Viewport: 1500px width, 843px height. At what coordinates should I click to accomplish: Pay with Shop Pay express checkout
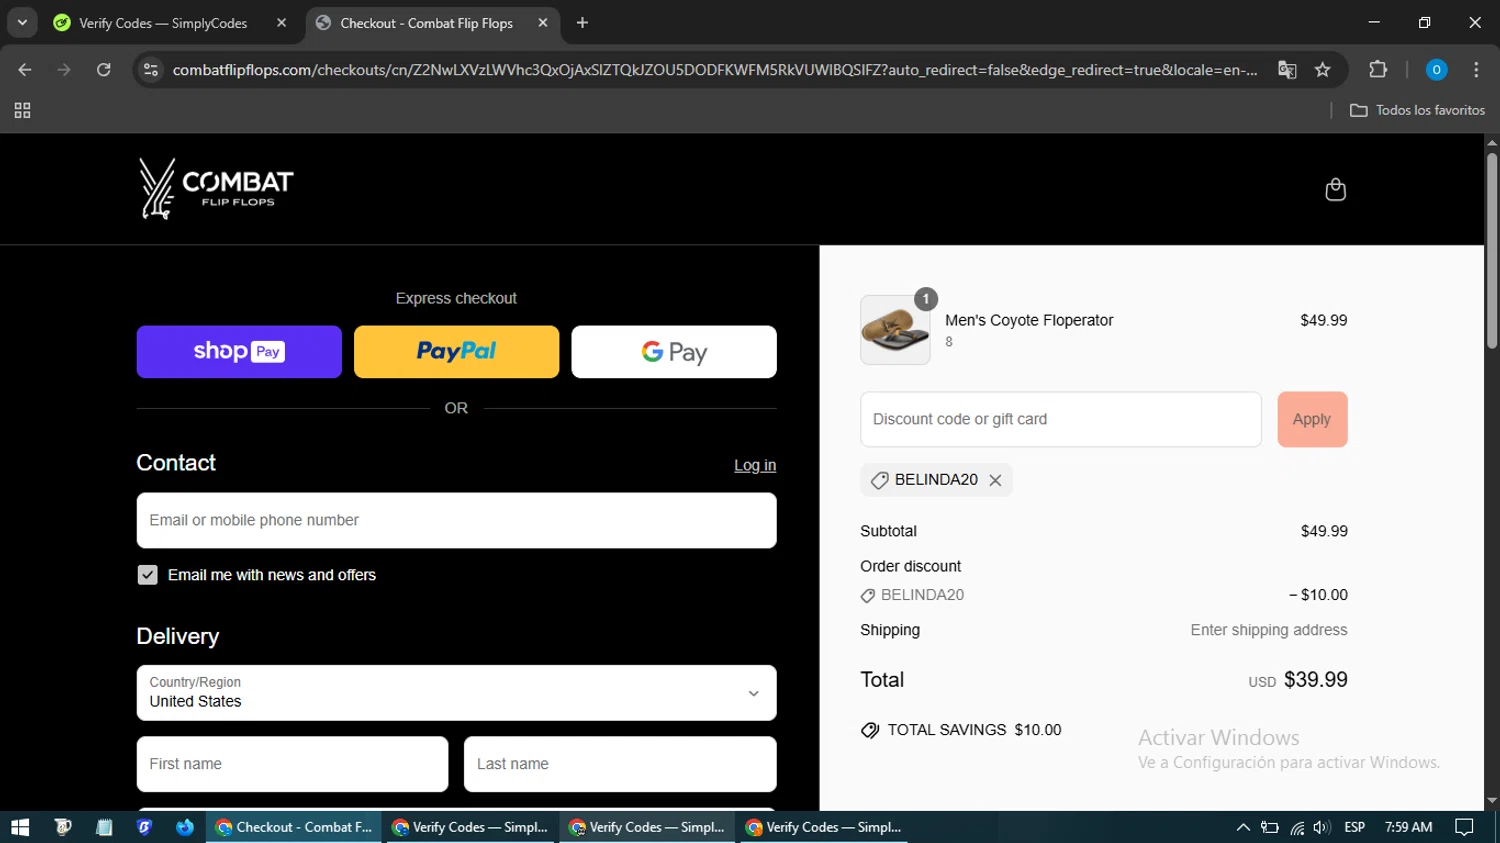pos(239,352)
